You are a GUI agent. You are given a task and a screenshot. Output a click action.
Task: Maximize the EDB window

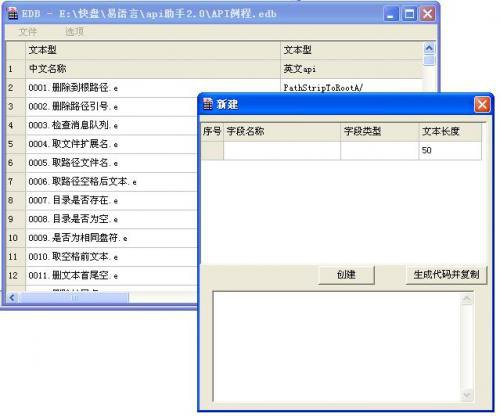pyautogui.click(x=409, y=14)
